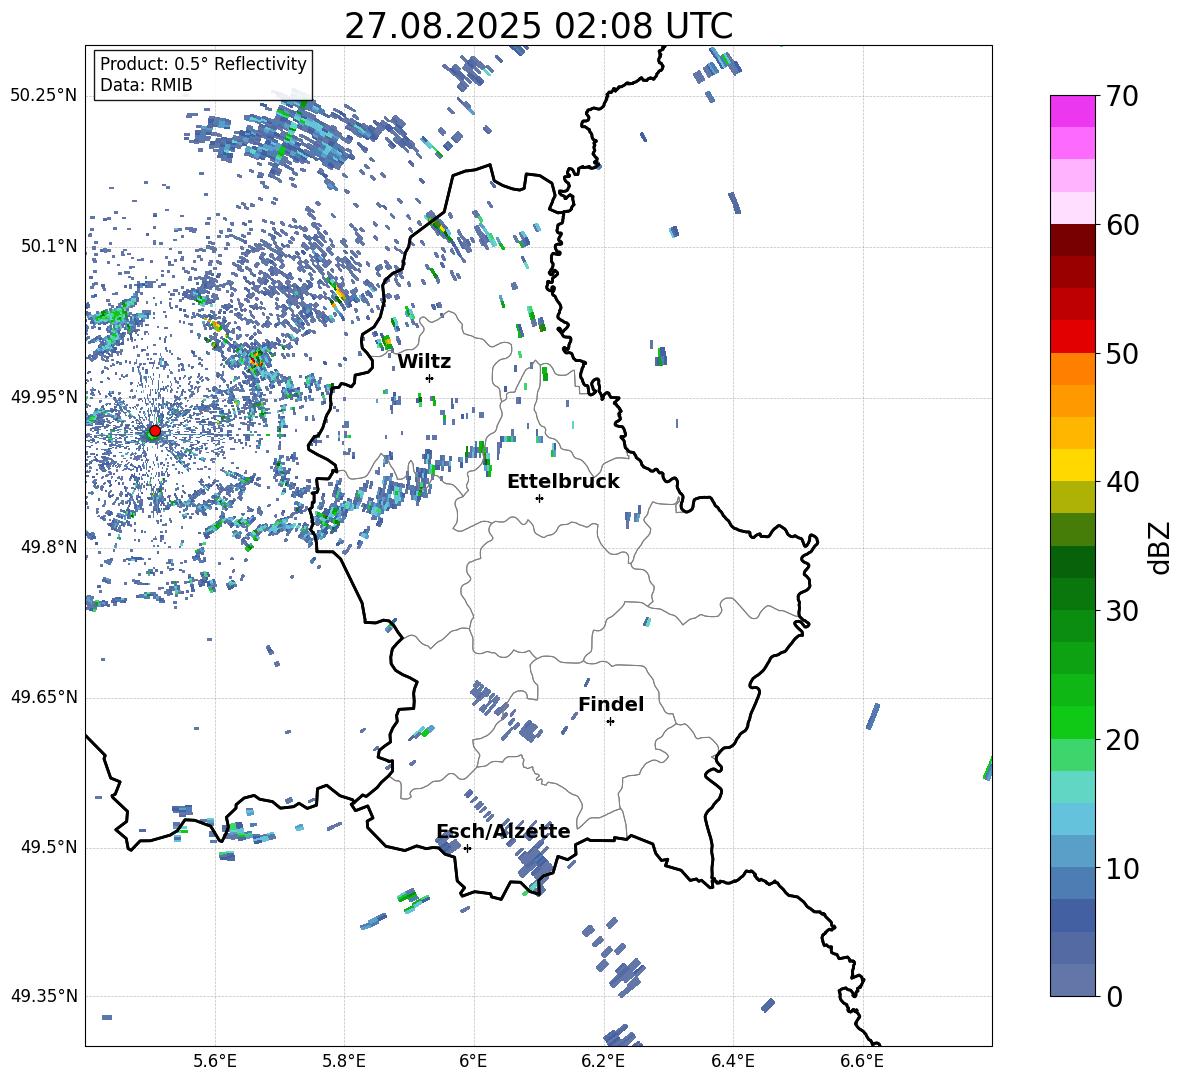1184x1081 pixels.
Task: Click the colorbar tick value 60
Action: pyautogui.click(x=1122, y=225)
